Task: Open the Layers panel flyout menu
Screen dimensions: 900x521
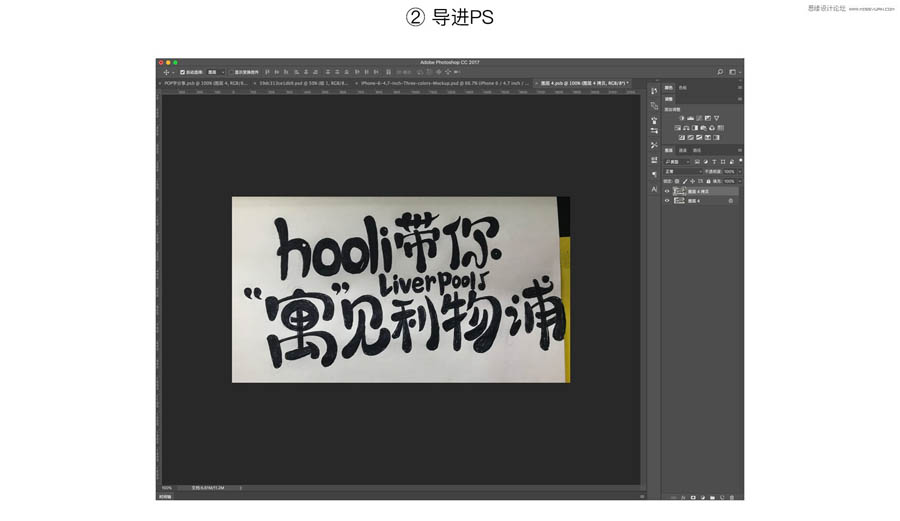Action: 740,150
